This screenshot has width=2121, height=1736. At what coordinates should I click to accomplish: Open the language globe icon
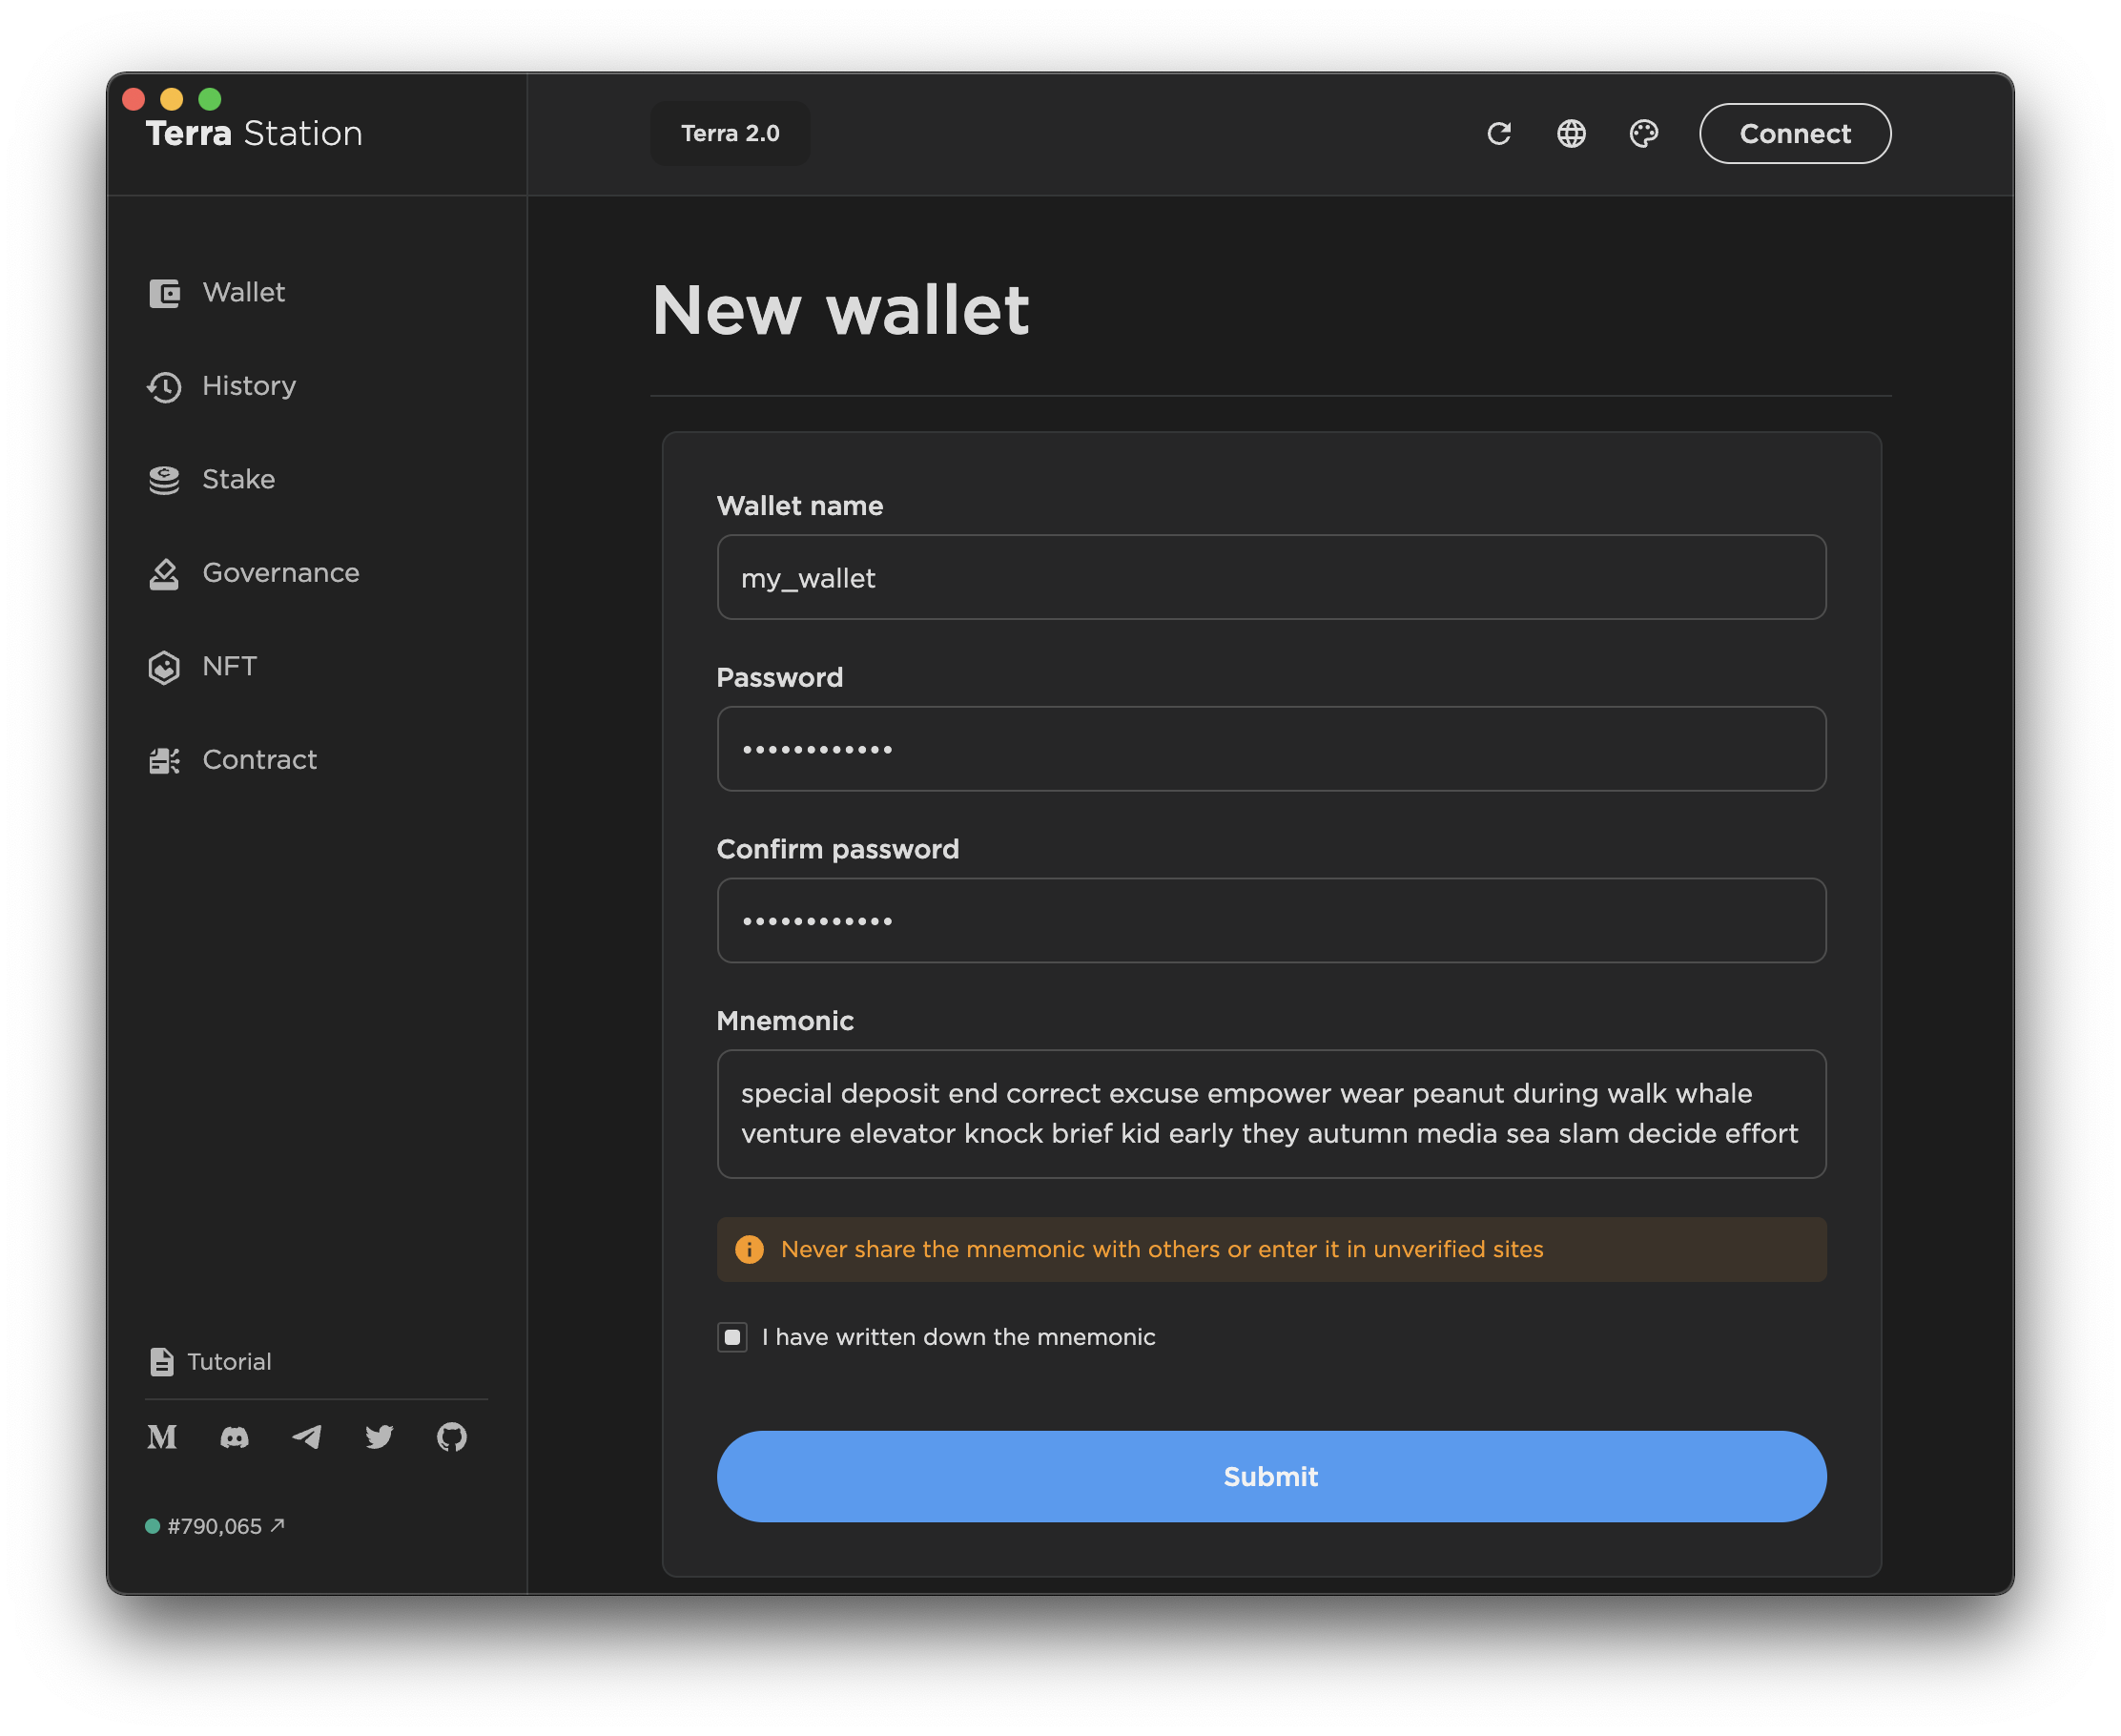[1571, 133]
